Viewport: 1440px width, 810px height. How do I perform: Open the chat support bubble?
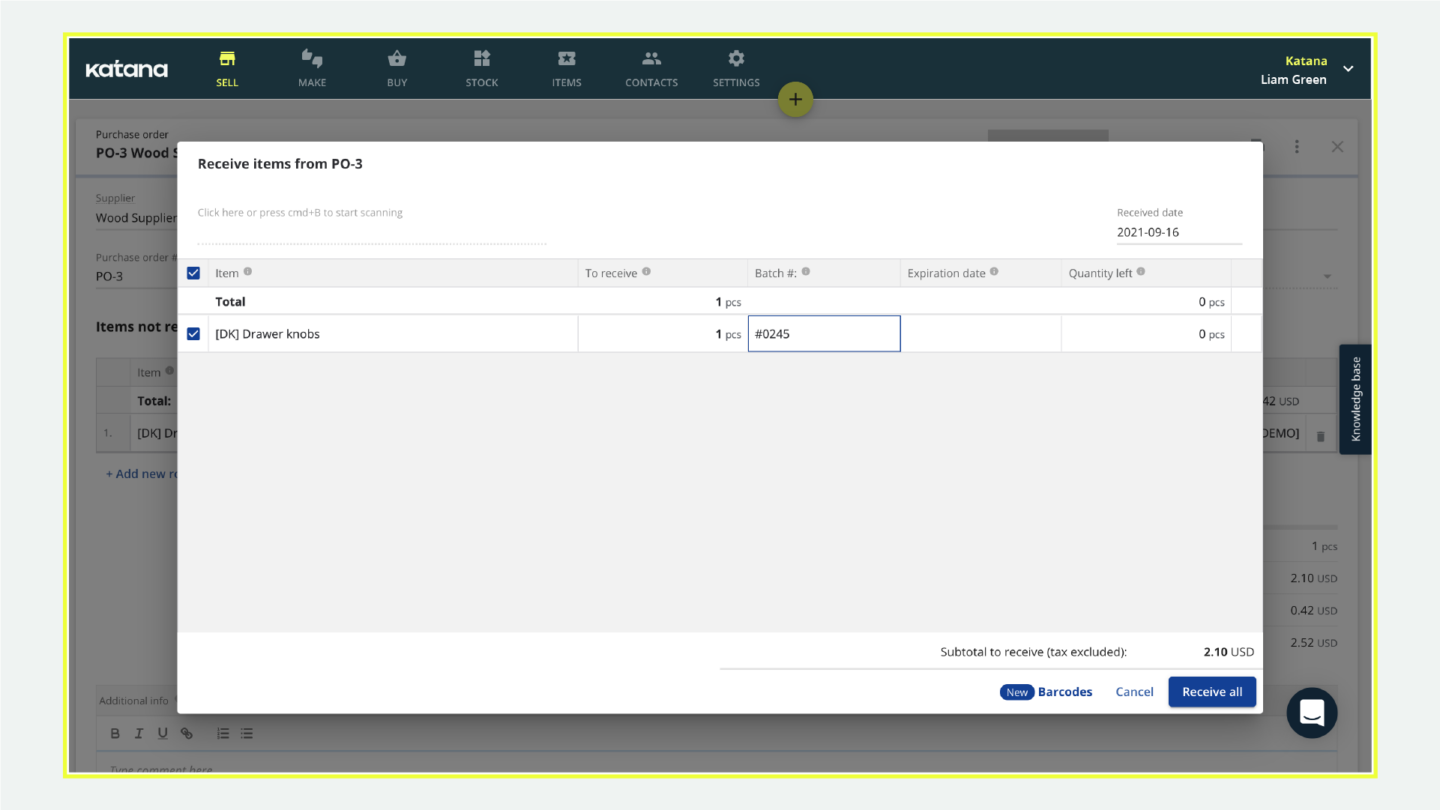pyautogui.click(x=1312, y=713)
